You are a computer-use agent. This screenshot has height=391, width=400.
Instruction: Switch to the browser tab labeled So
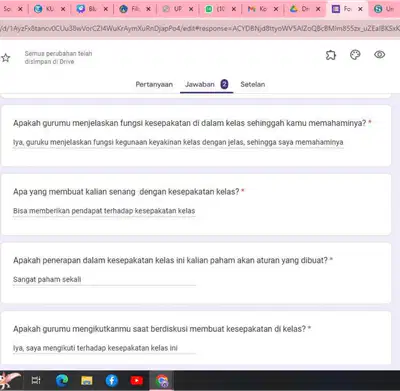[7, 9]
